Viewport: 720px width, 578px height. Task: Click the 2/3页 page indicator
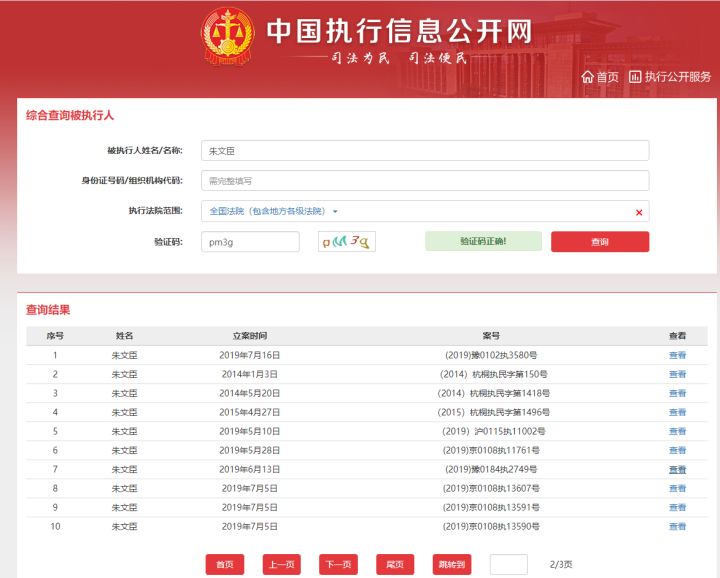[561, 564]
